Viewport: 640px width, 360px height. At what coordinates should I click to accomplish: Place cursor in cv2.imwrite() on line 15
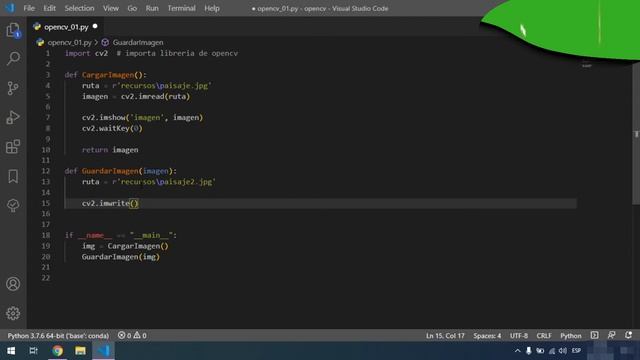click(110, 203)
